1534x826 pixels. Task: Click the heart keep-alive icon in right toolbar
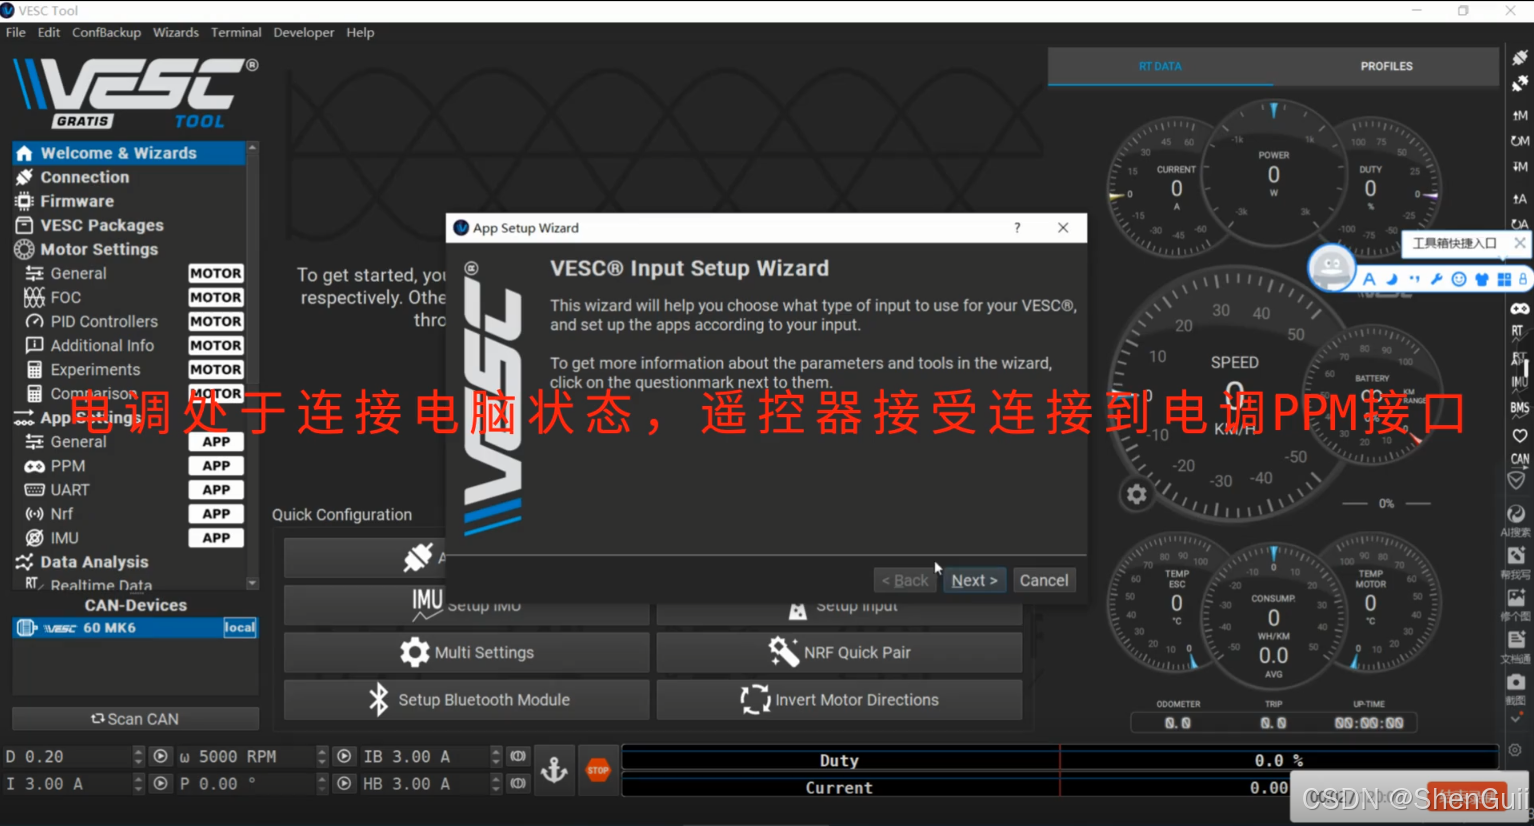click(1520, 435)
